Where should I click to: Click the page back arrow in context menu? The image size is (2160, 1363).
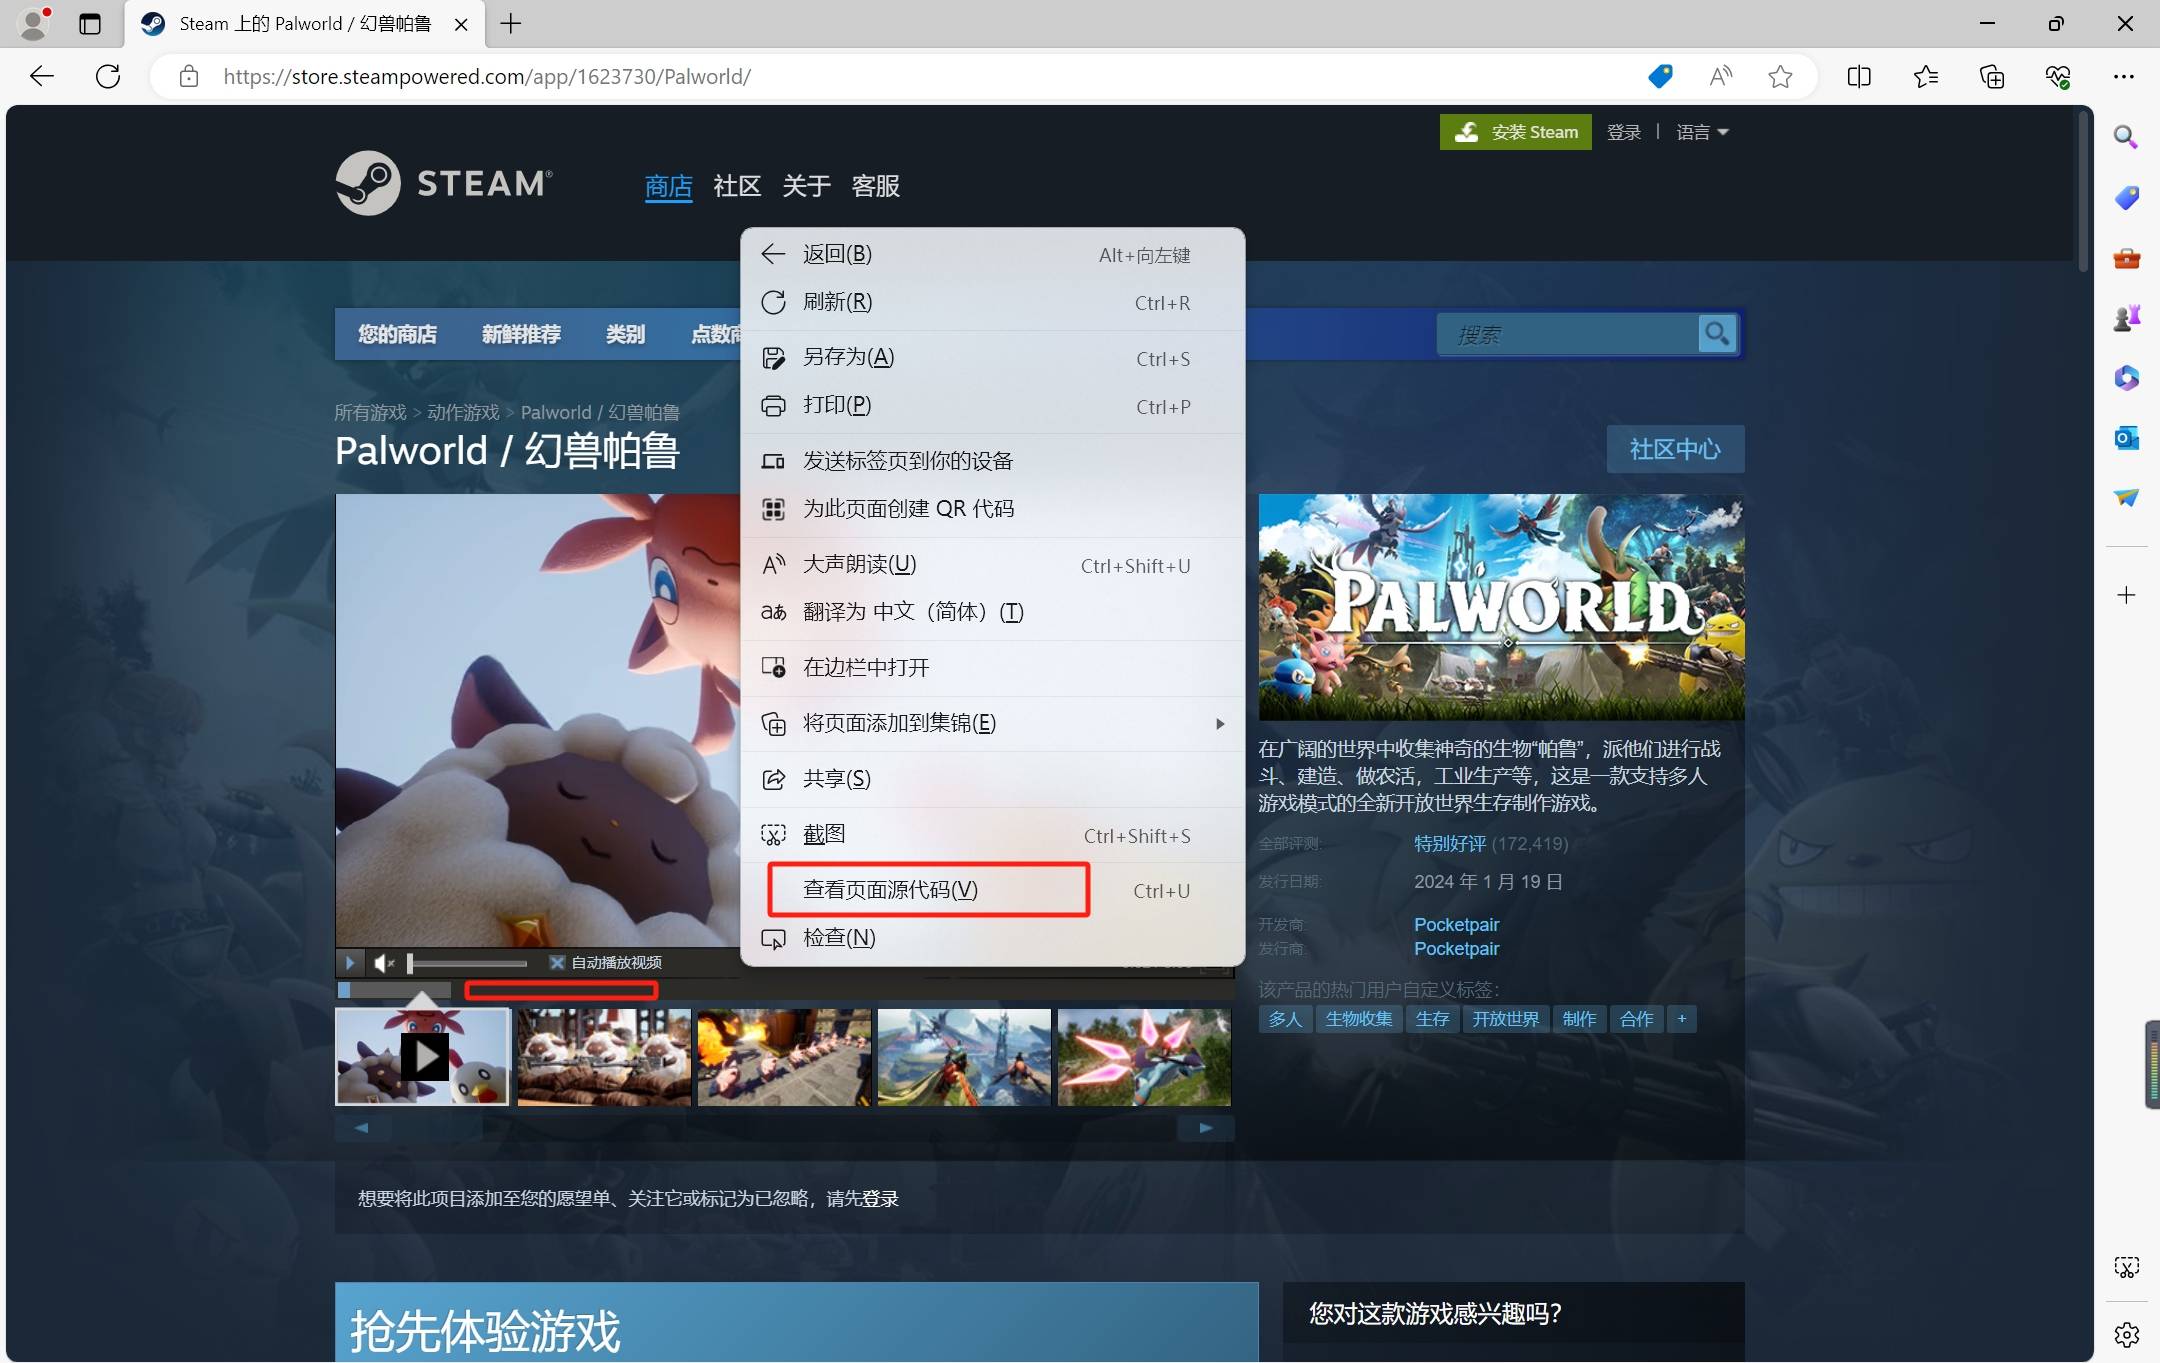click(x=772, y=253)
